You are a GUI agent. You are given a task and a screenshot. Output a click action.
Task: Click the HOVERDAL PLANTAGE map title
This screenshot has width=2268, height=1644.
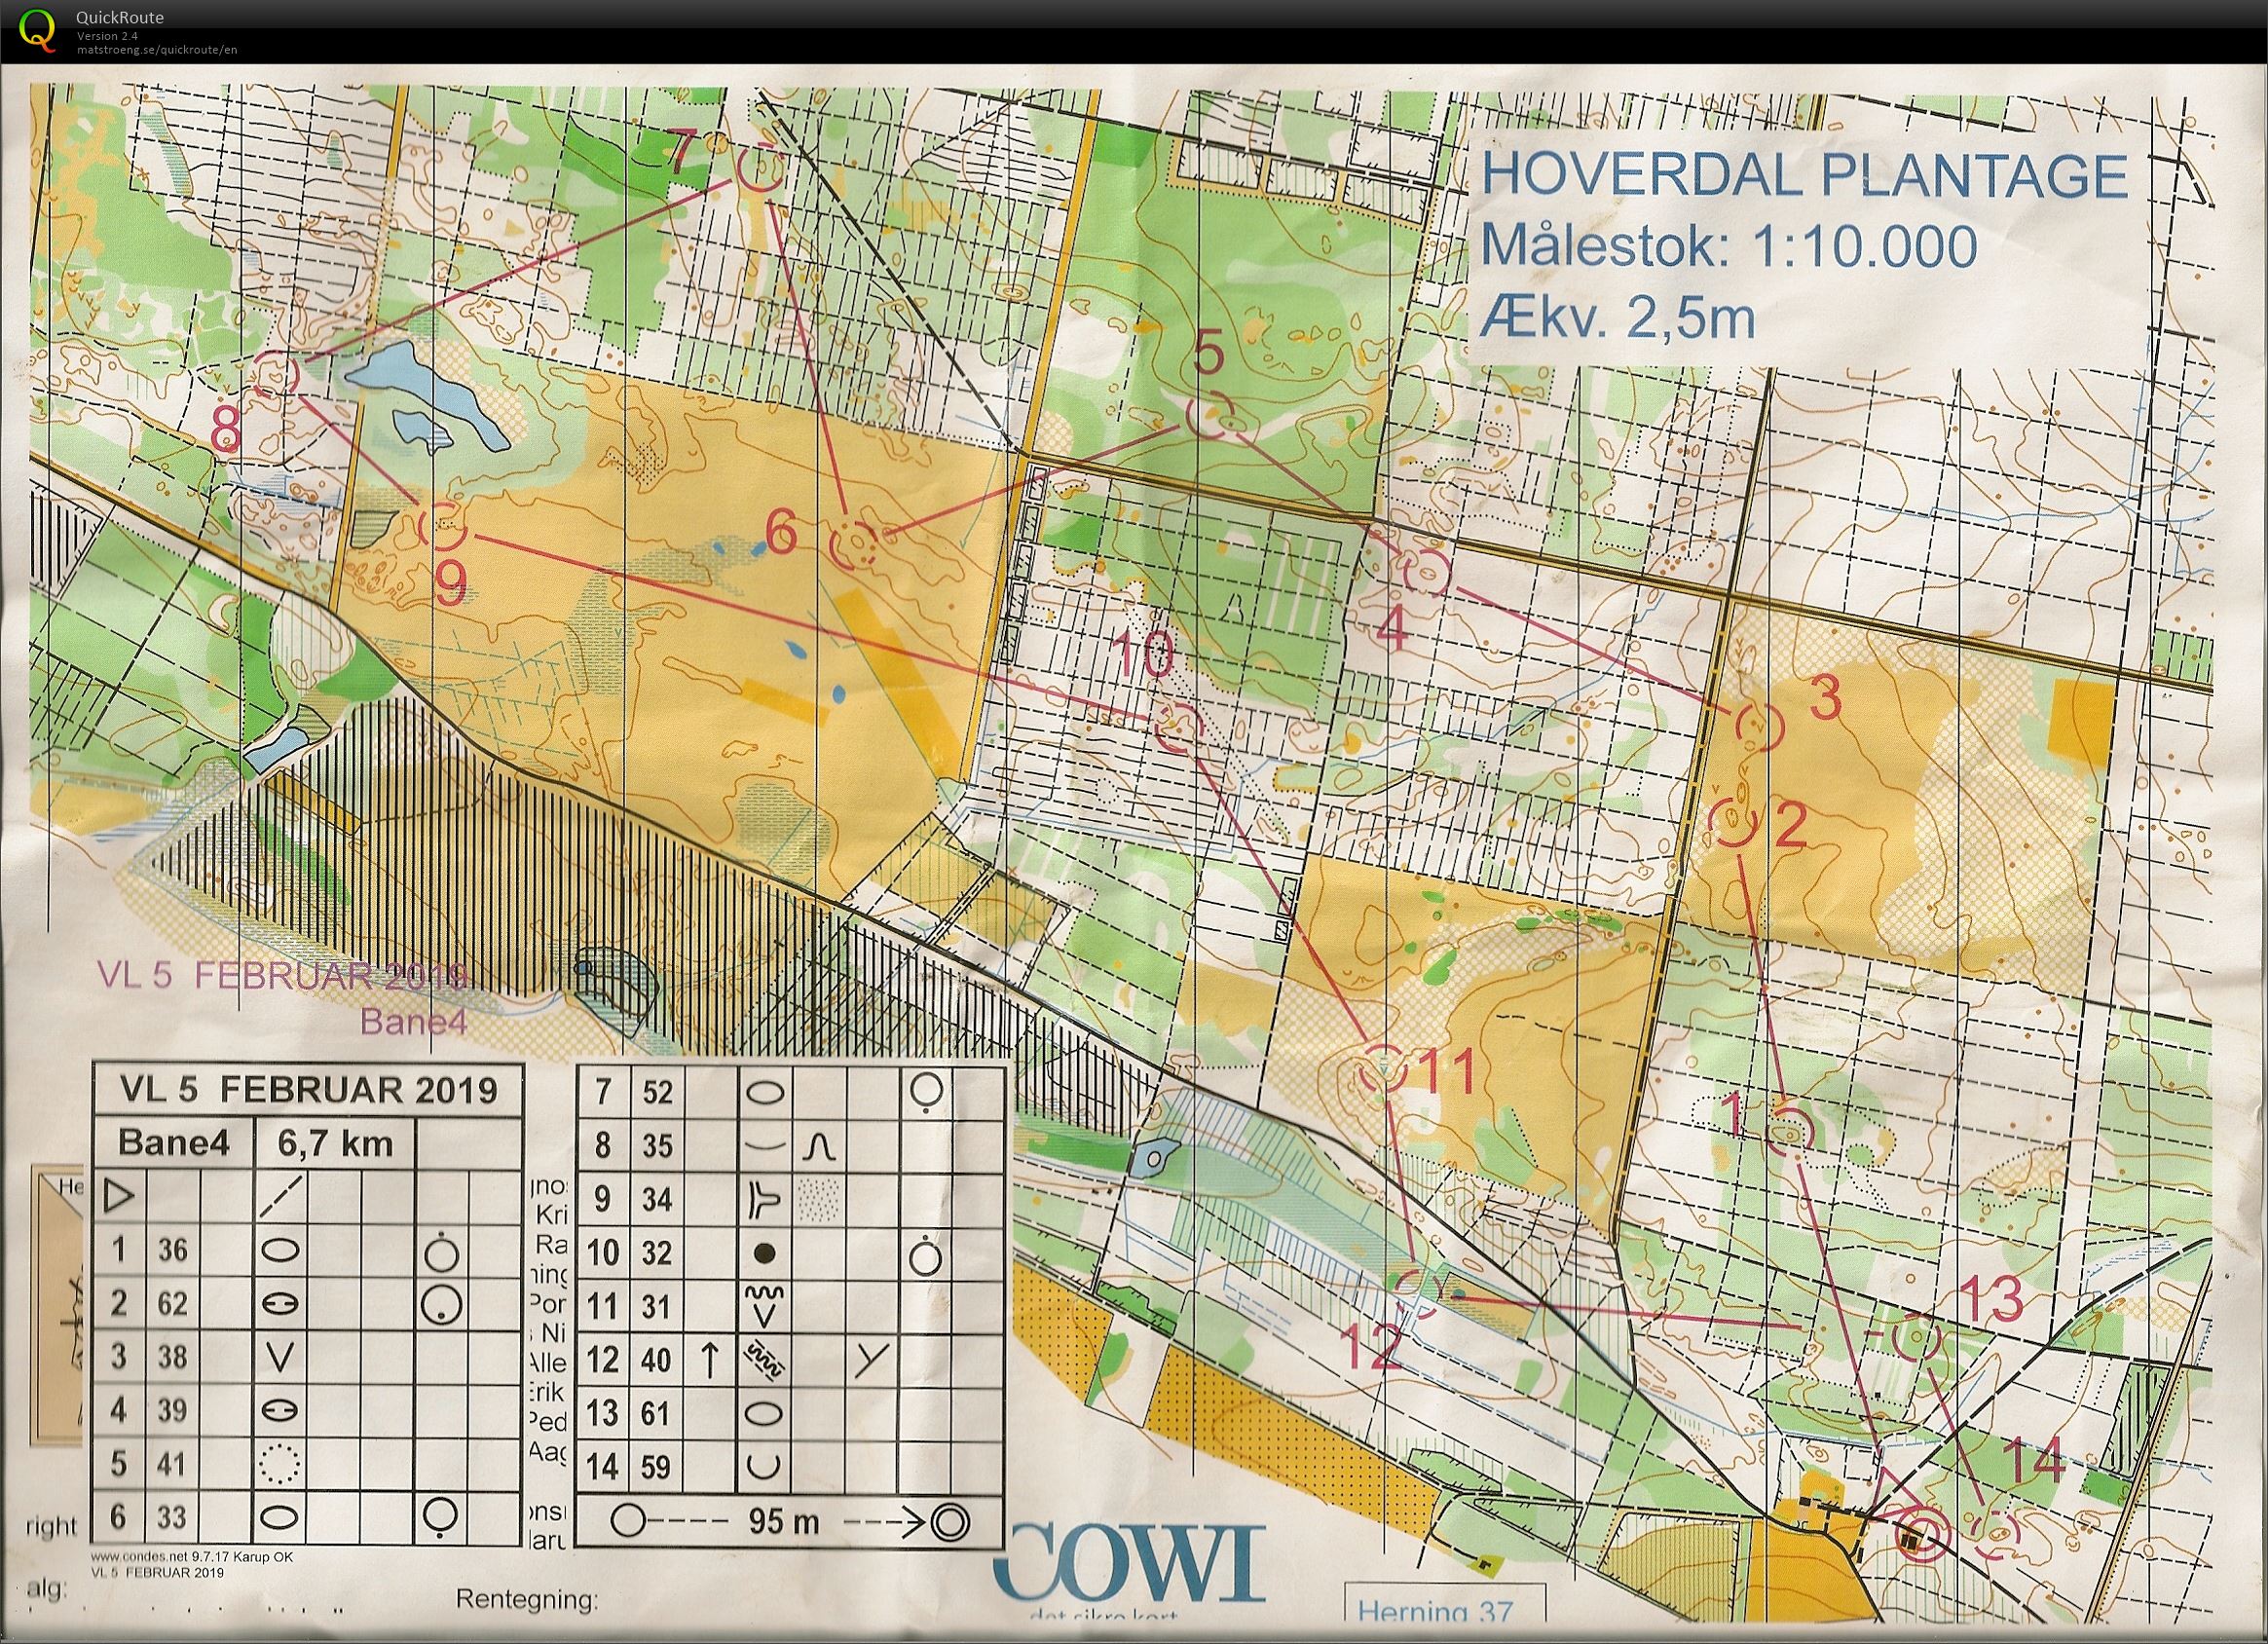click(x=1805, y=177)
